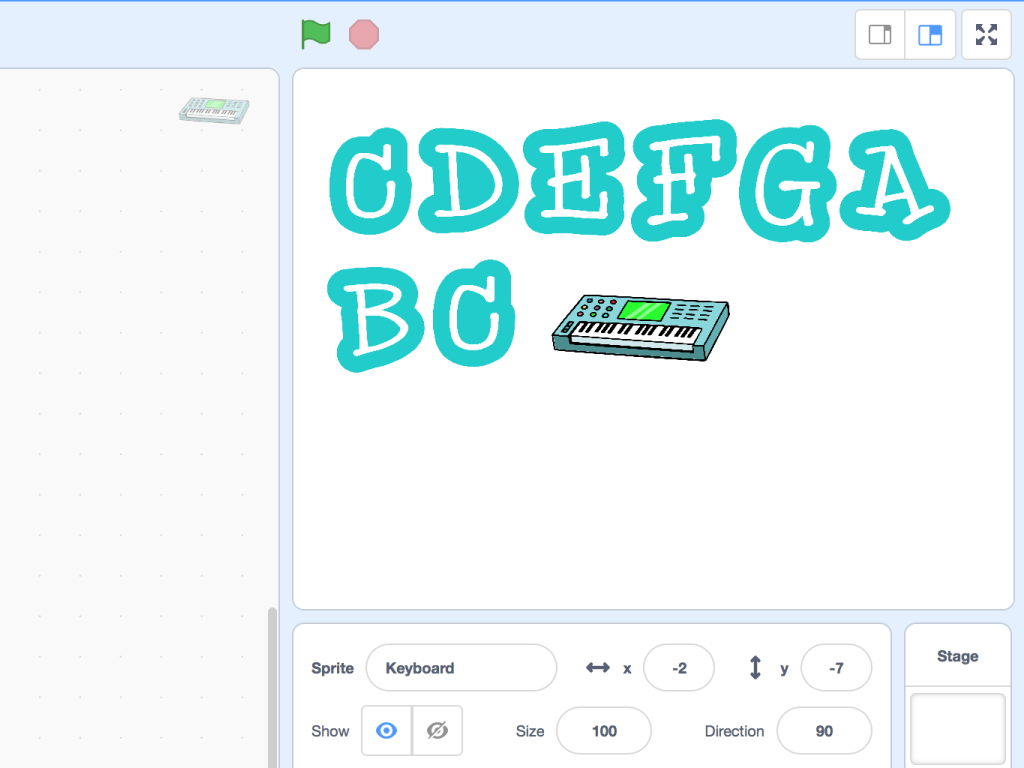
Task: Click the Direction field showing 90
Action: 824,731
